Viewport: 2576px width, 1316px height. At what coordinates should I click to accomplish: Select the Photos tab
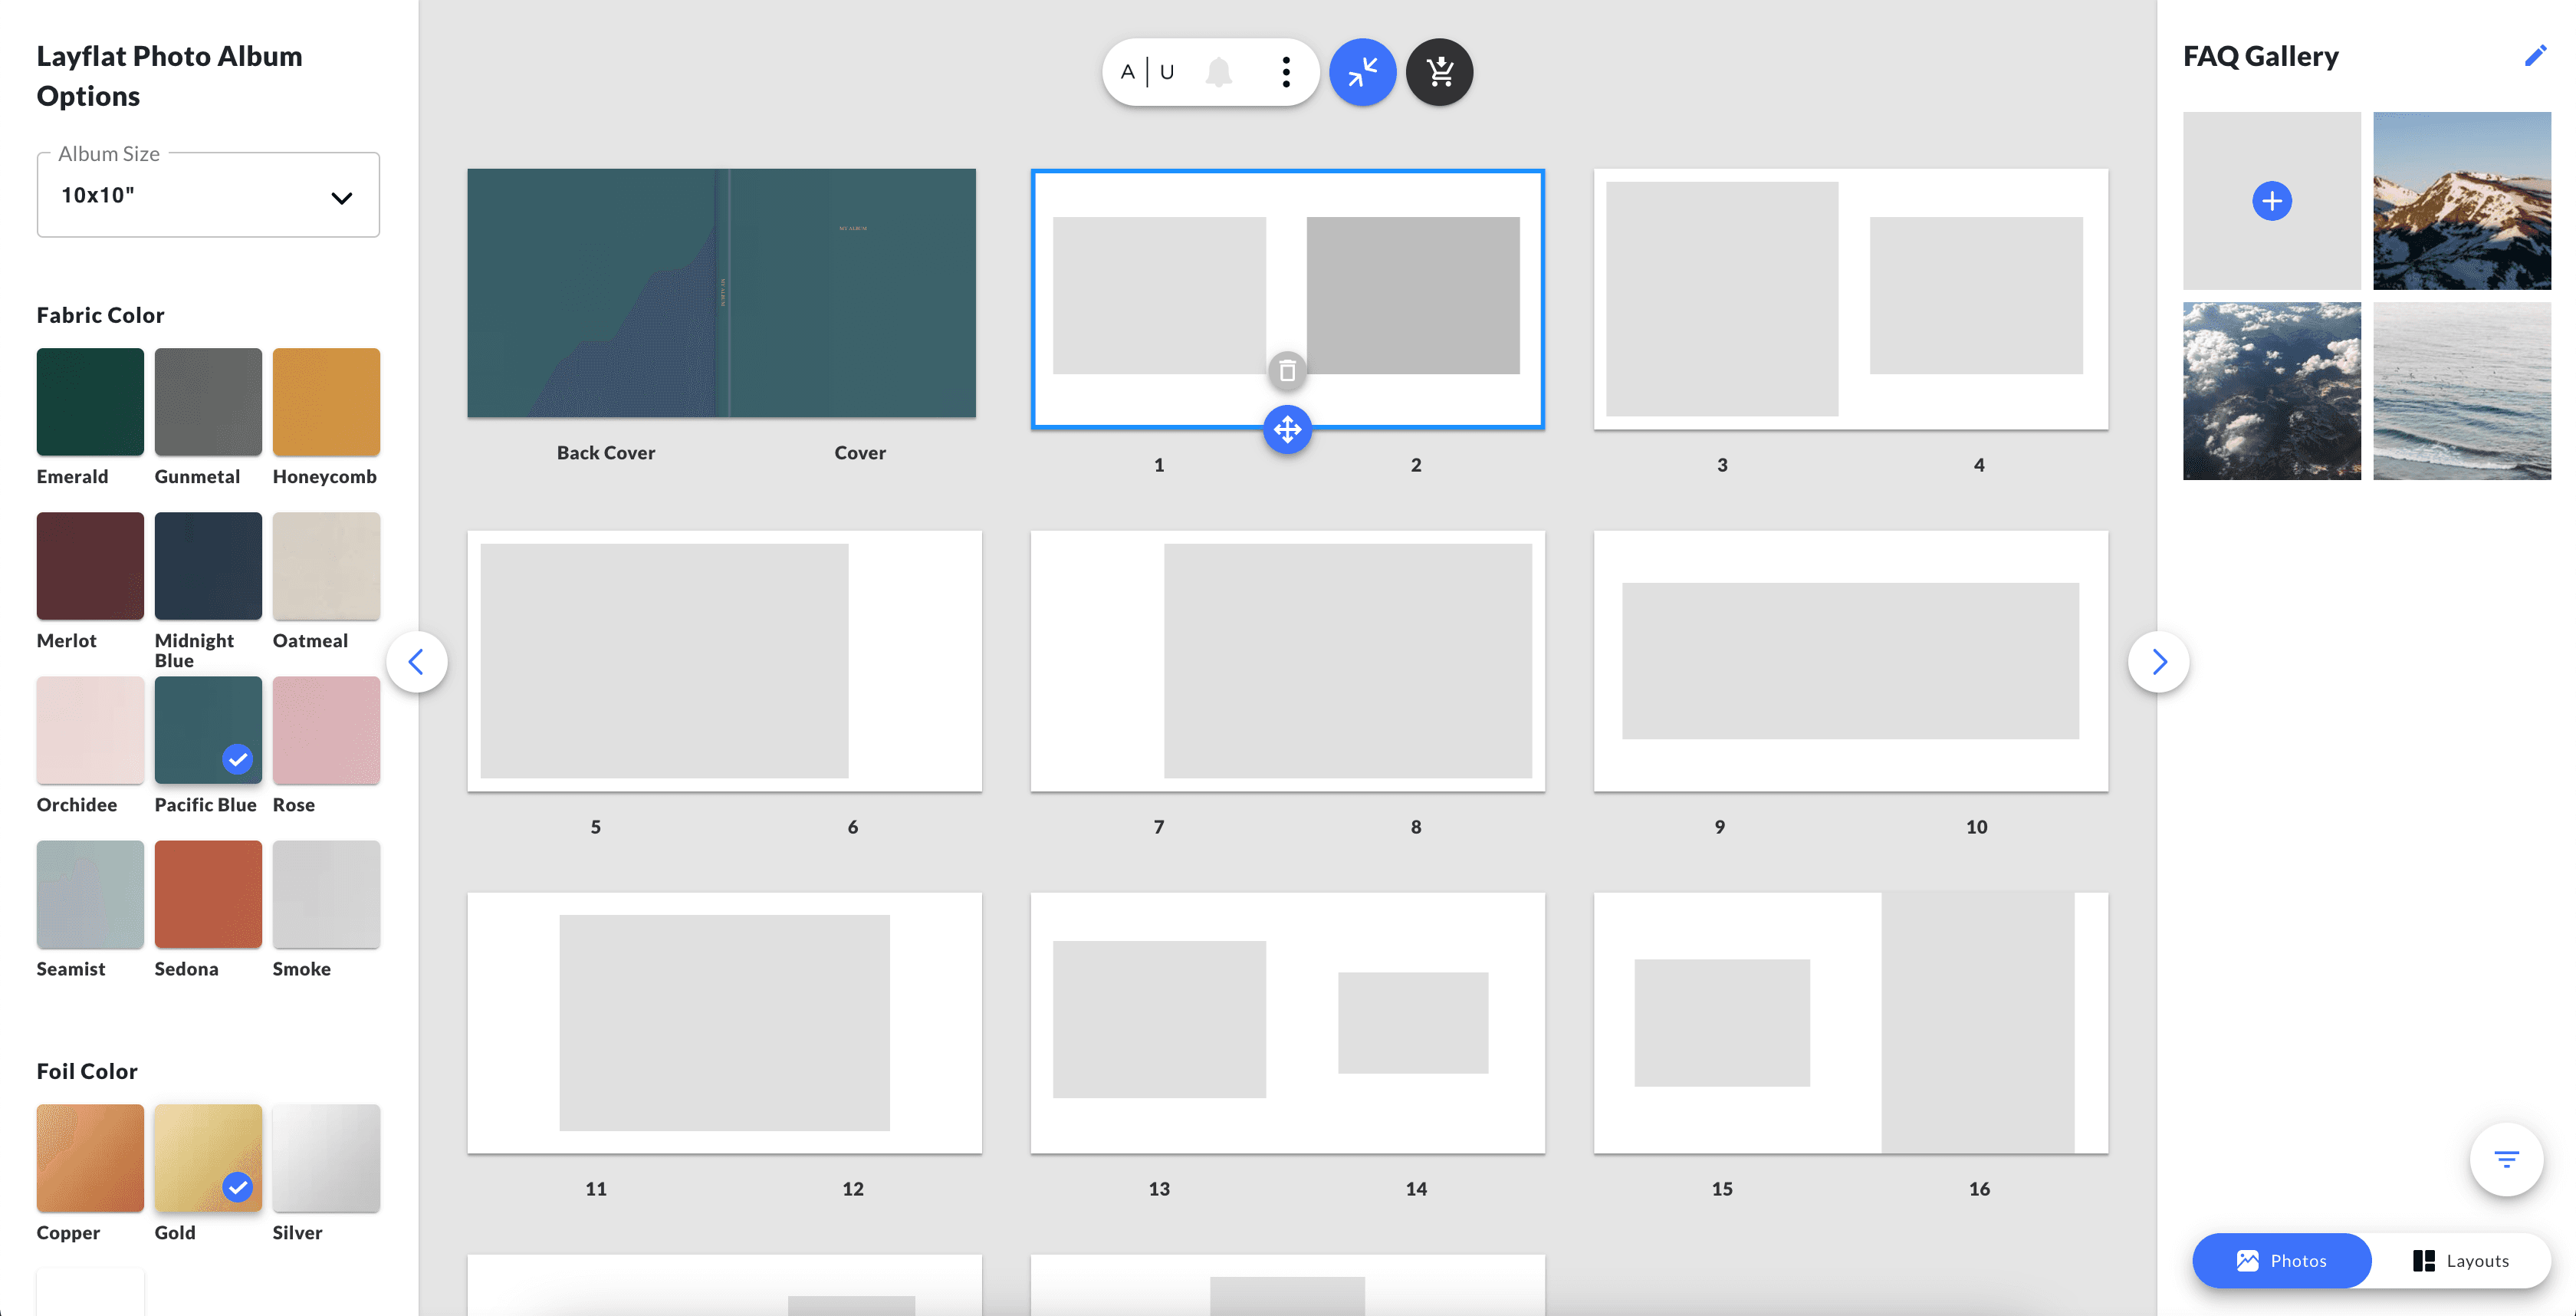click(2281, 1260)
